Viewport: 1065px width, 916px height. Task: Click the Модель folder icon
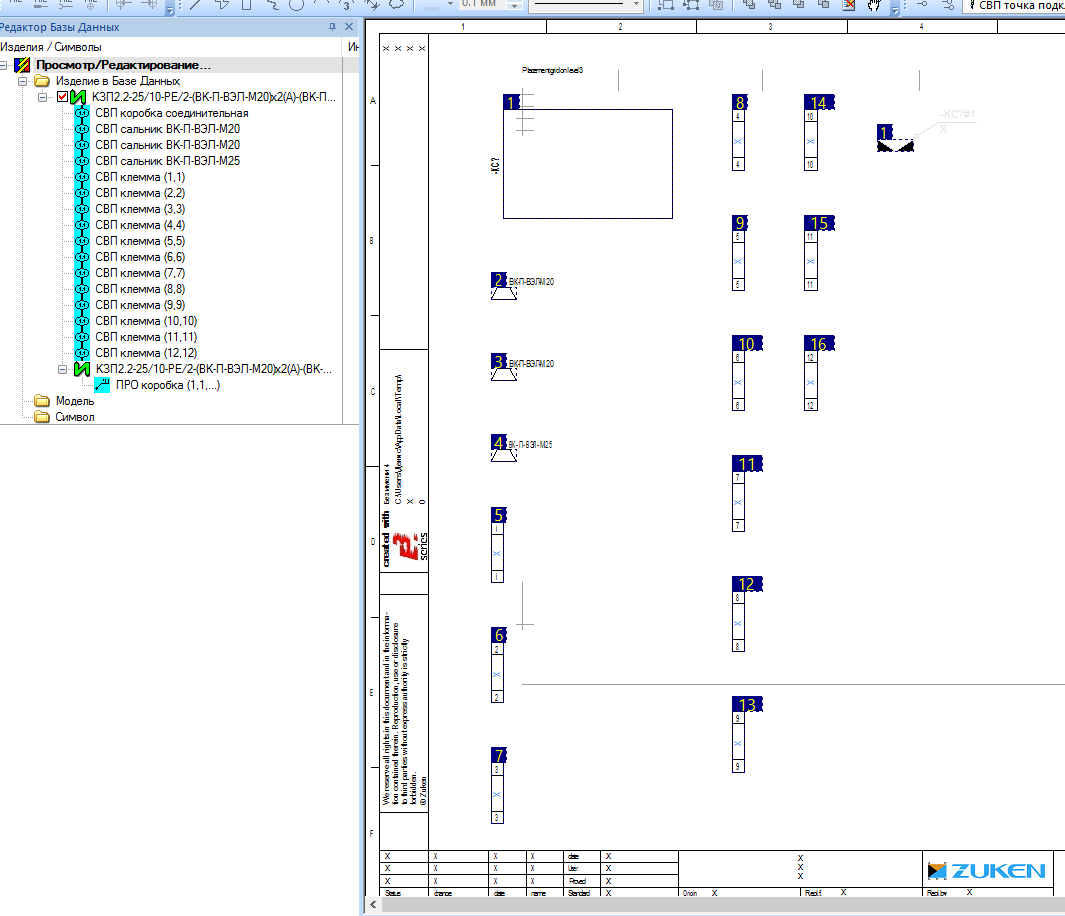(x=41, y=401)
